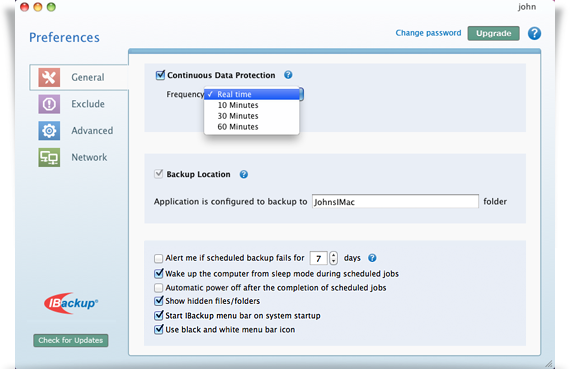
Task: Switch to the Exclude tab
Action: point(79,104)
